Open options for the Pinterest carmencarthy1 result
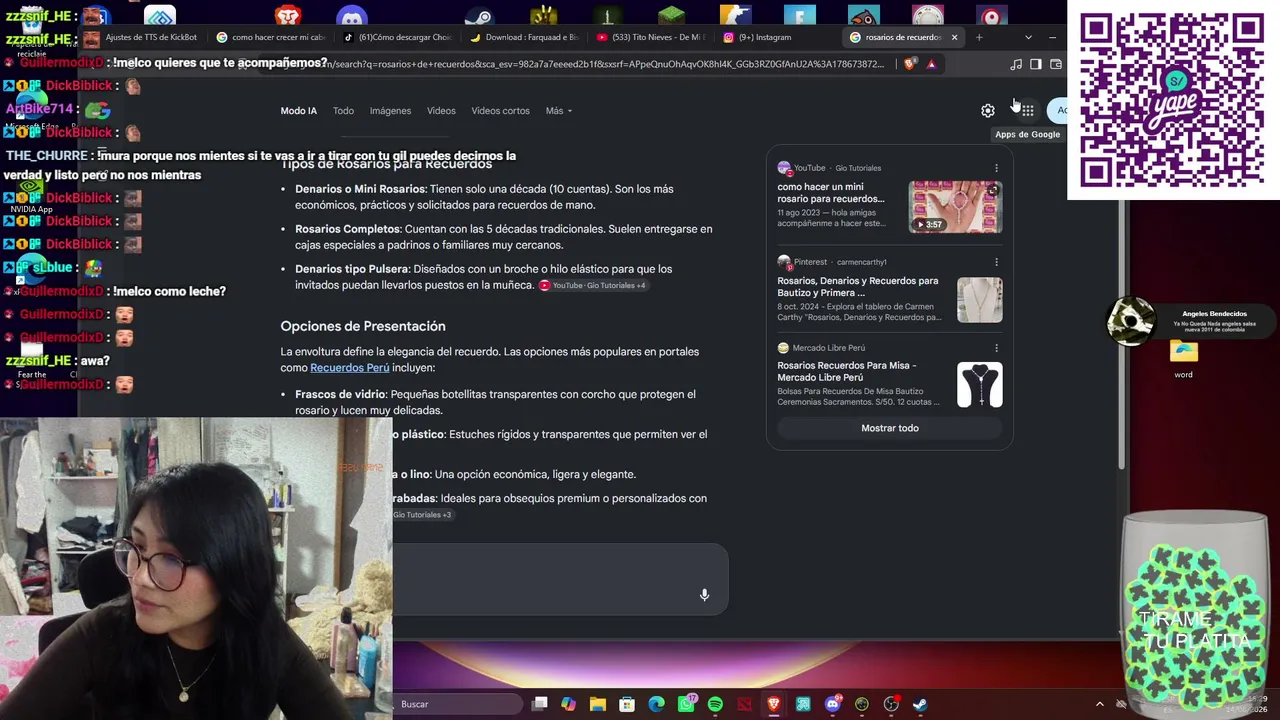This screenshot has width=1280, height=720. (x=996, y=262)
